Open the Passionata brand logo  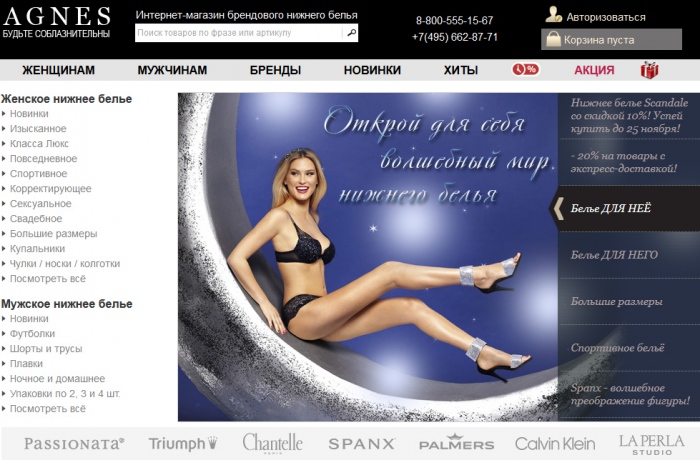(74, 443)
